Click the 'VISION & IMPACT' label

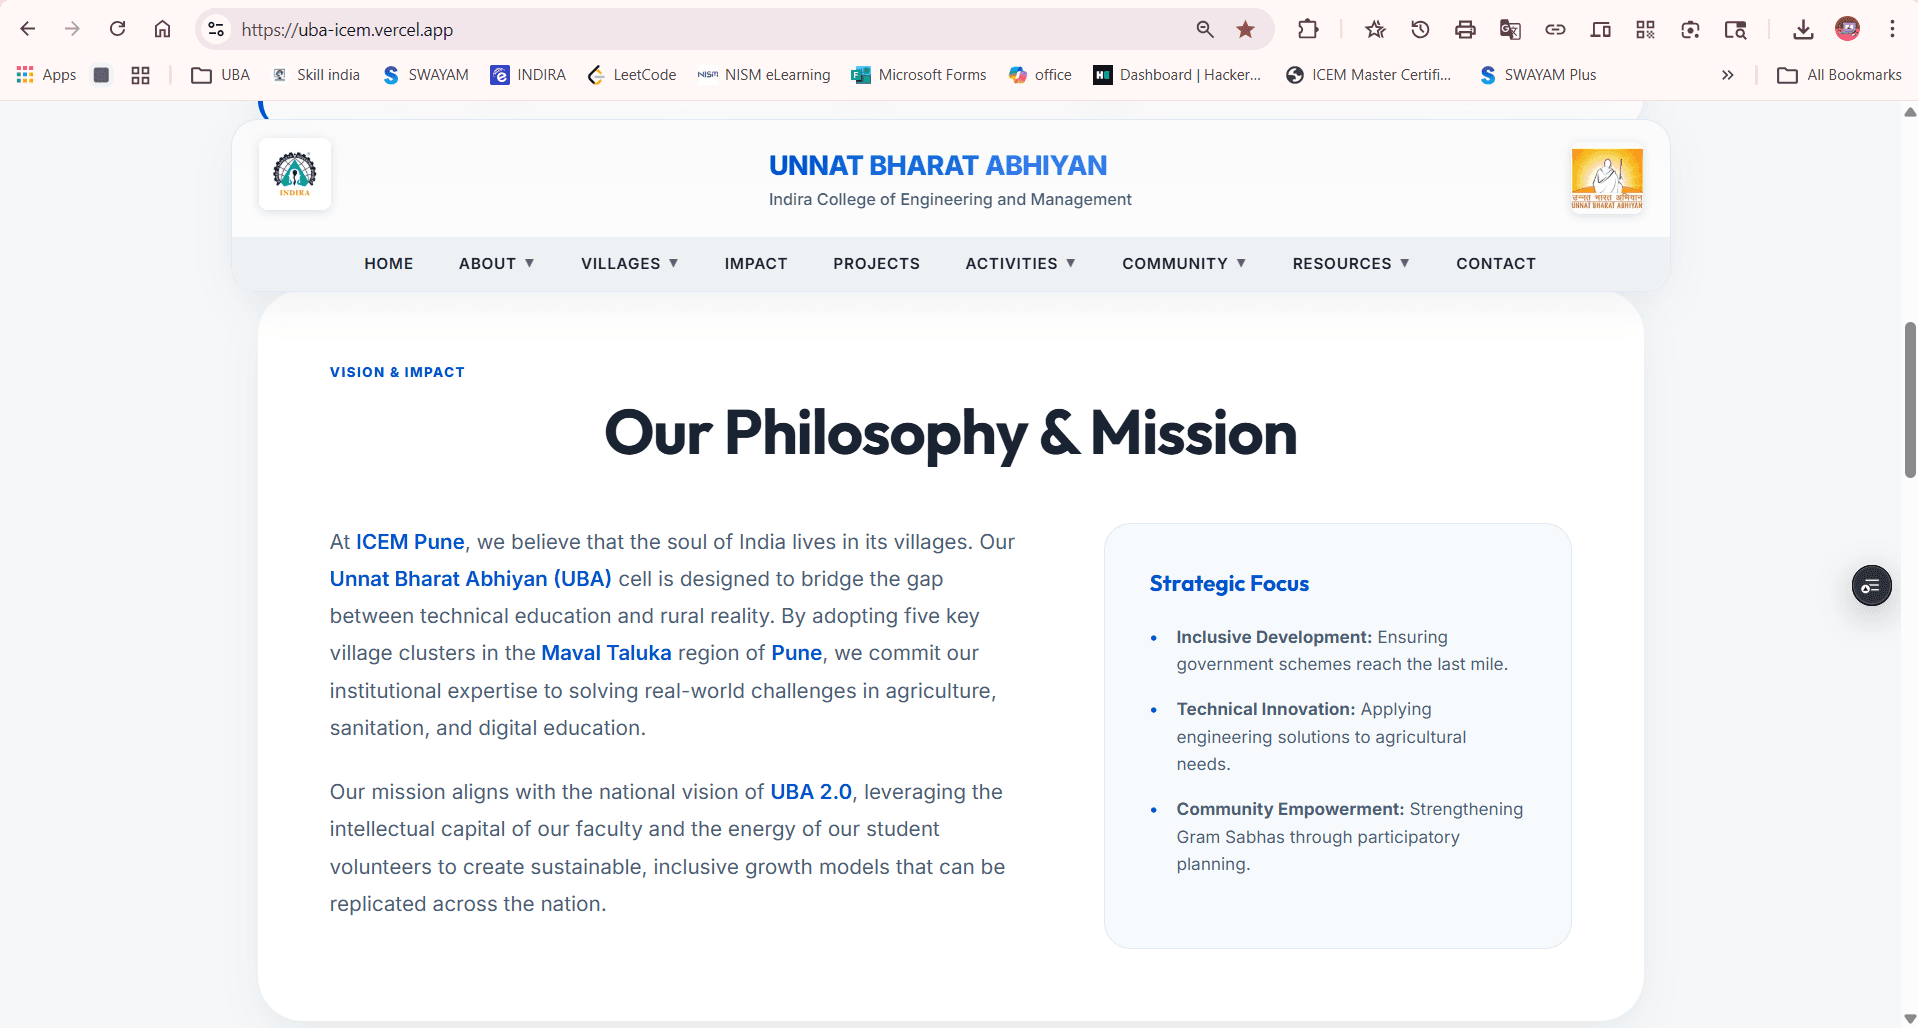(x=397, y=372)
